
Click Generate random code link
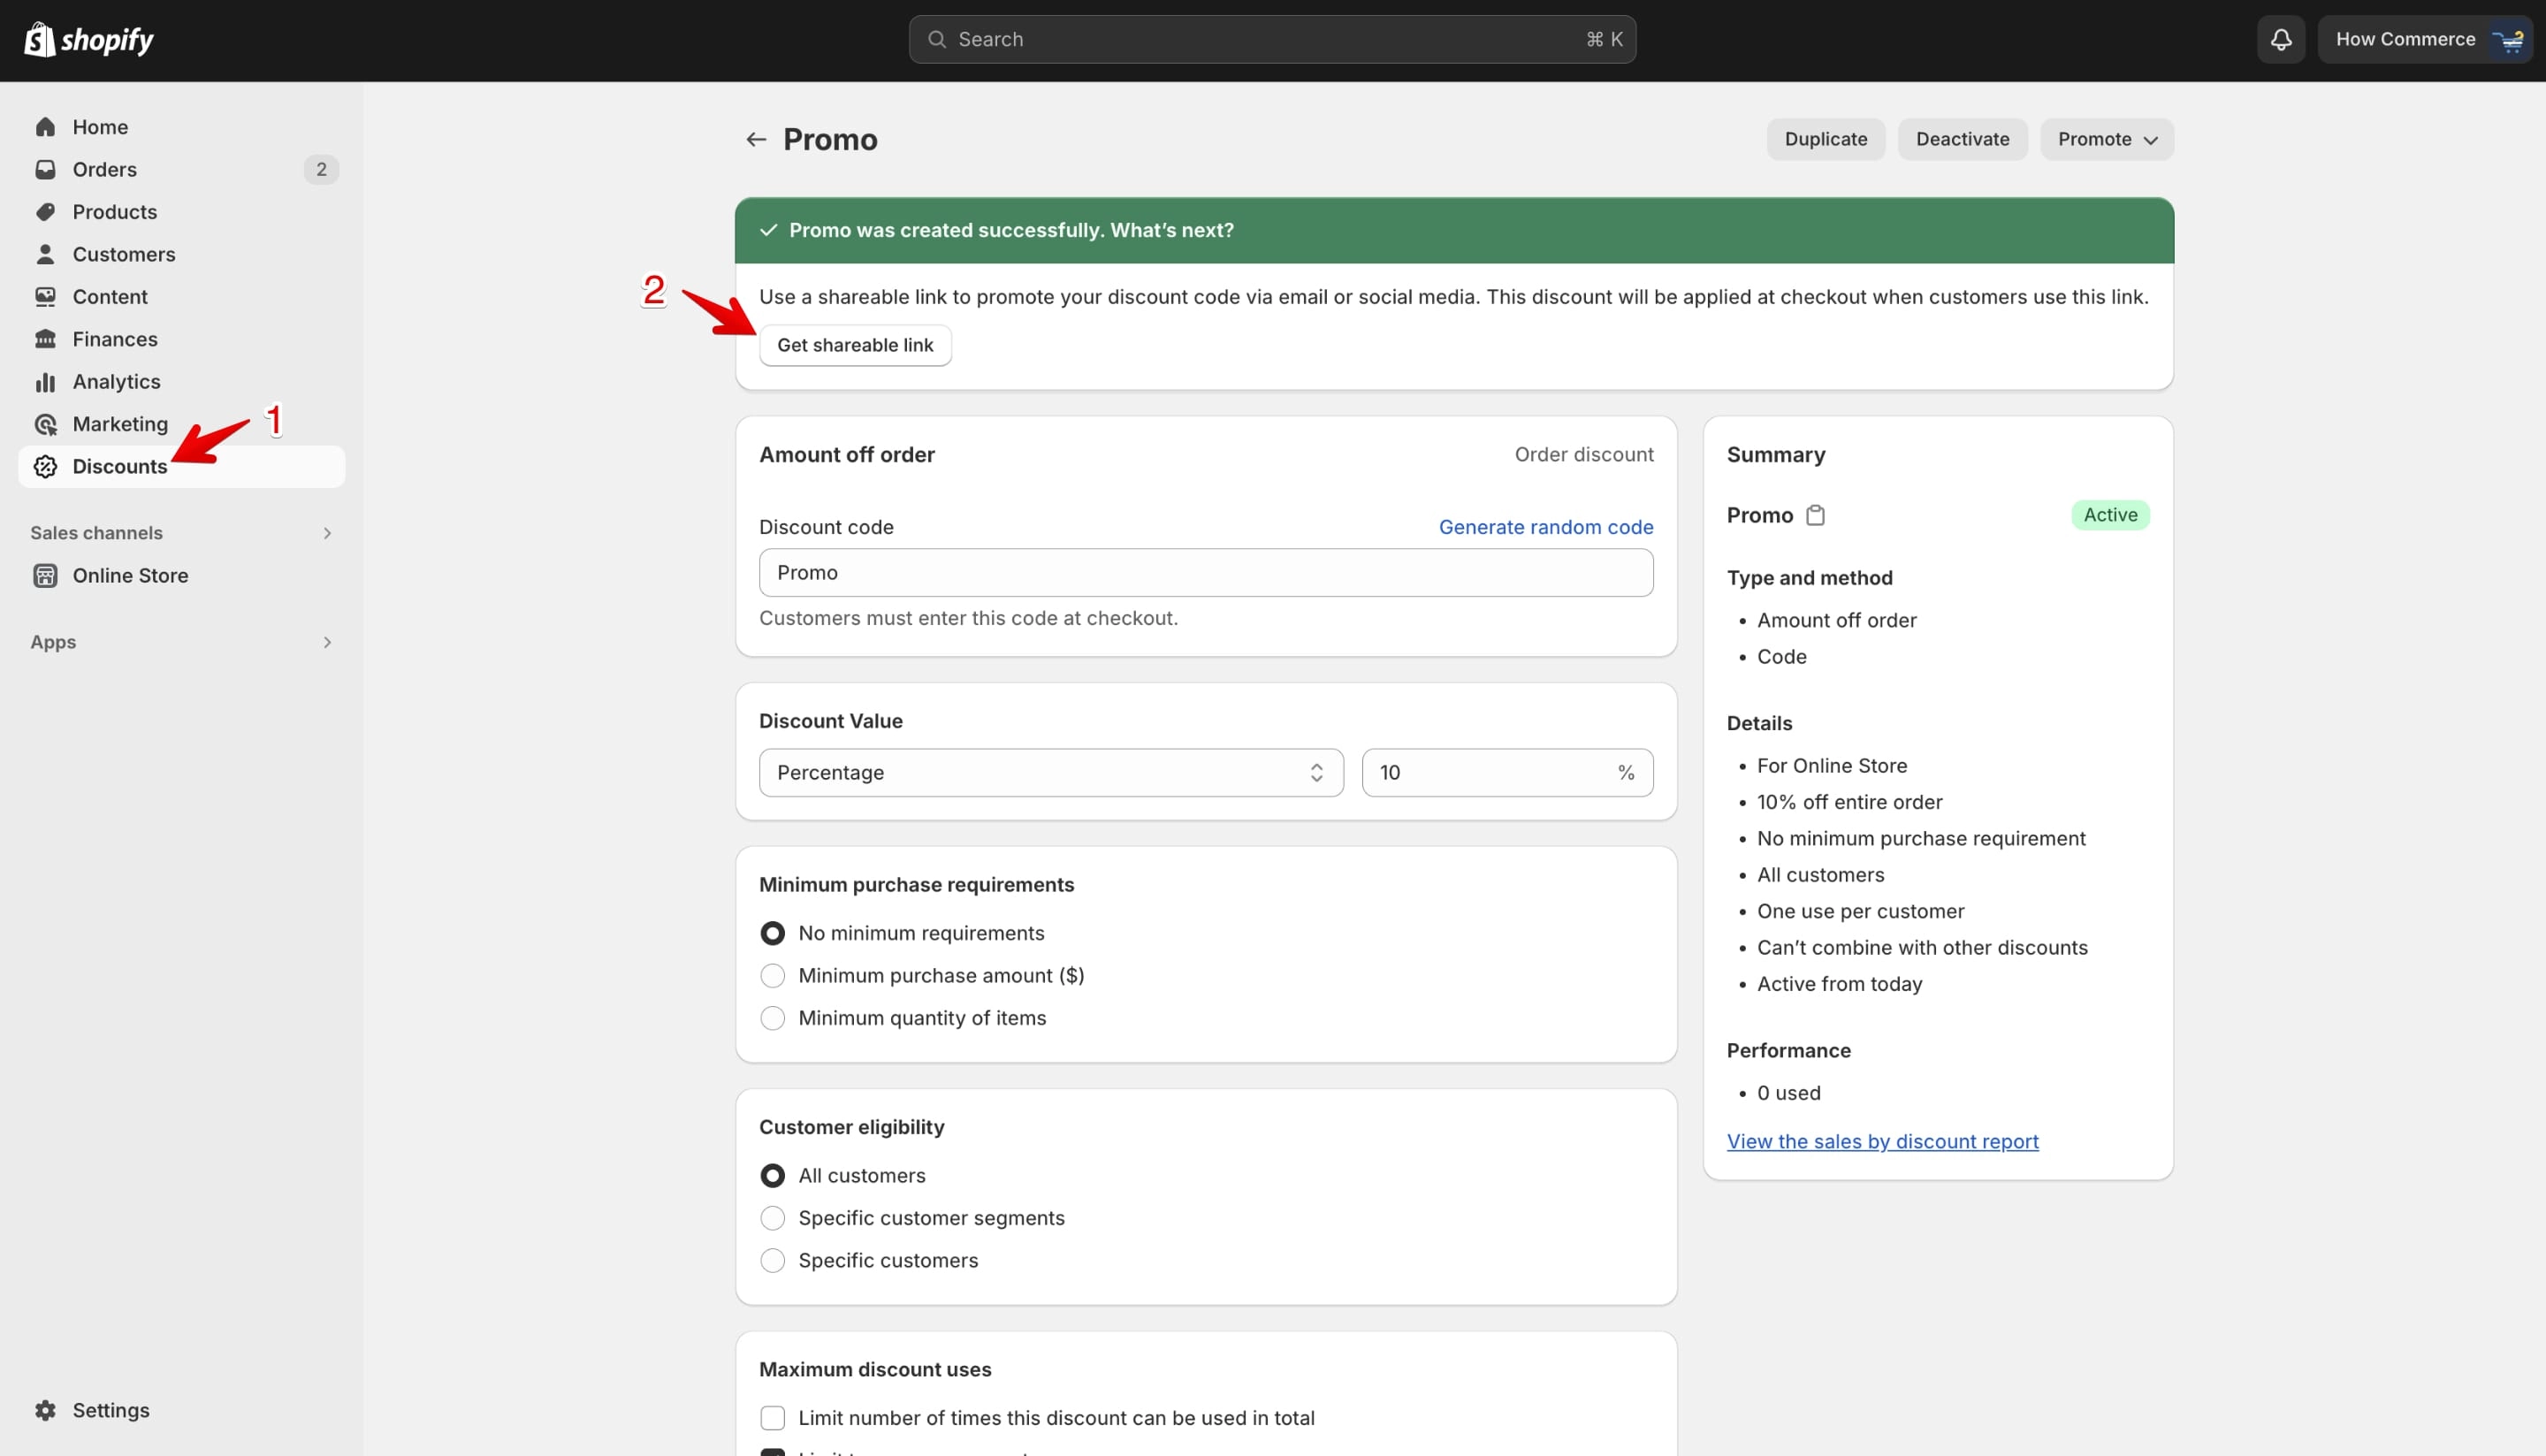click(x=1545, y=527)
